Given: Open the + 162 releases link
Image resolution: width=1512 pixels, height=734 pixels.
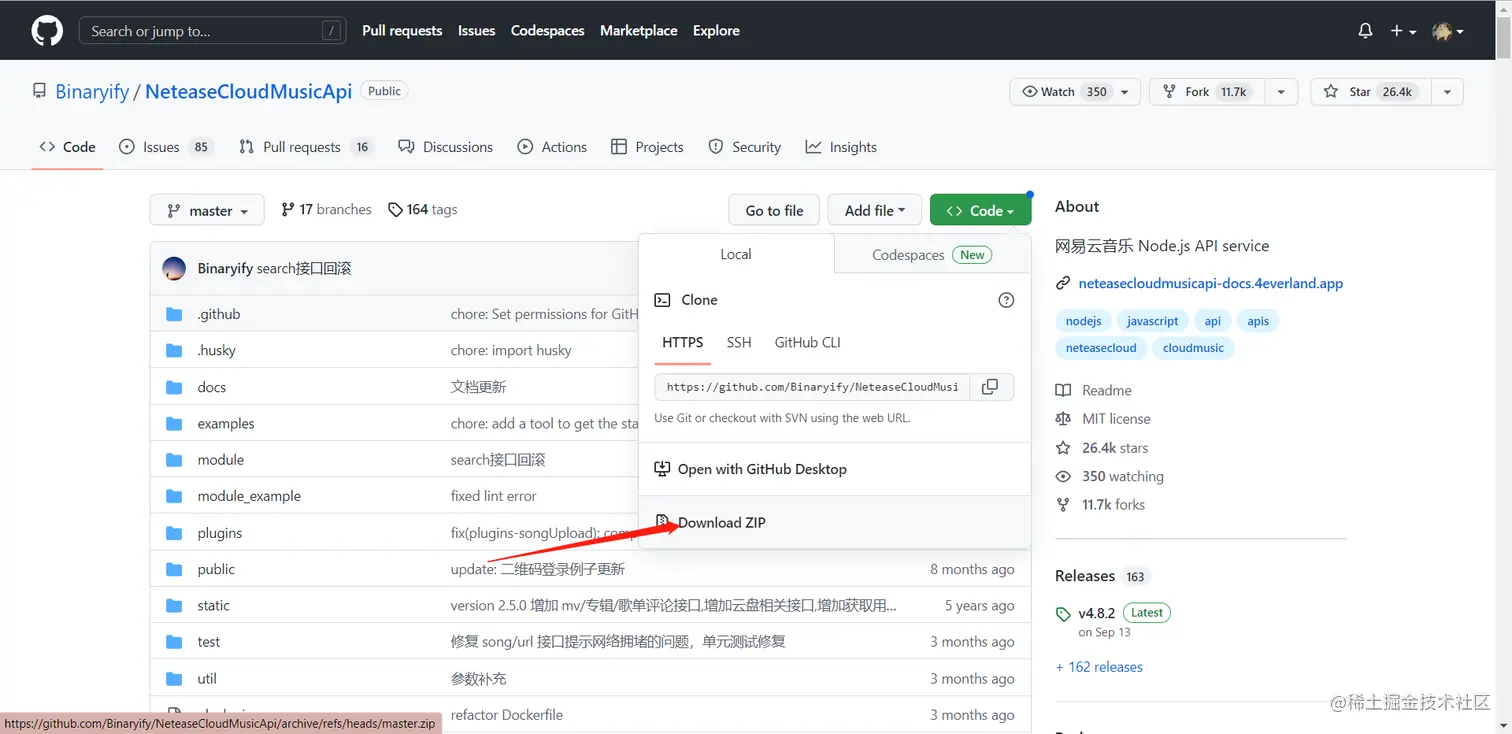Looking at the screenshot, I should [1099, 667].
